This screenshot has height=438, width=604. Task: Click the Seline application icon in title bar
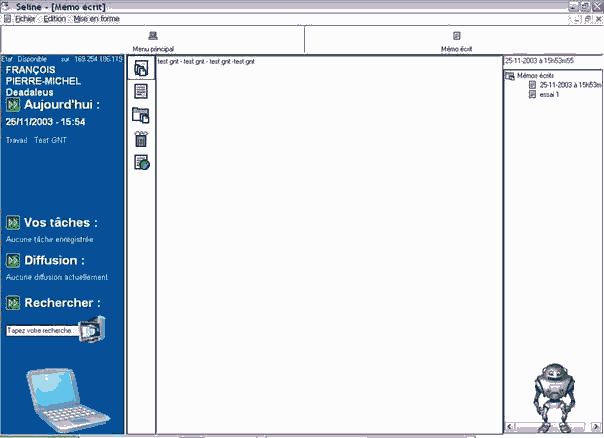coord(7,6)
